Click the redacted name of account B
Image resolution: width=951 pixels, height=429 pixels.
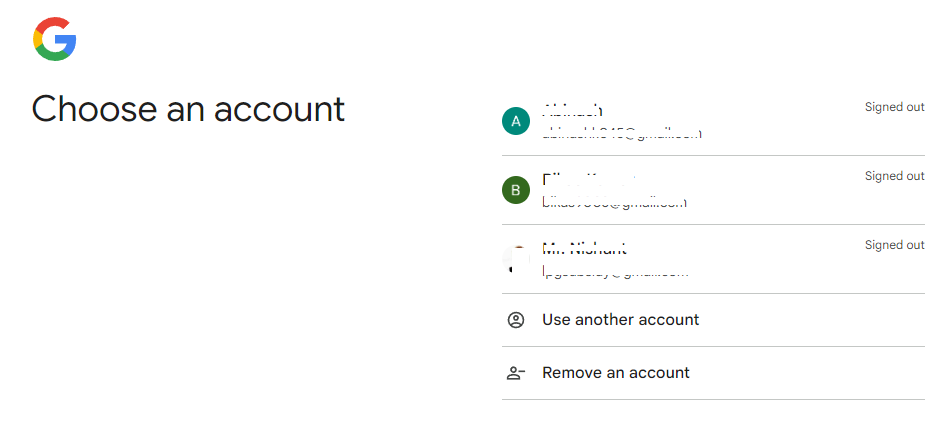(x=588, y=179)
